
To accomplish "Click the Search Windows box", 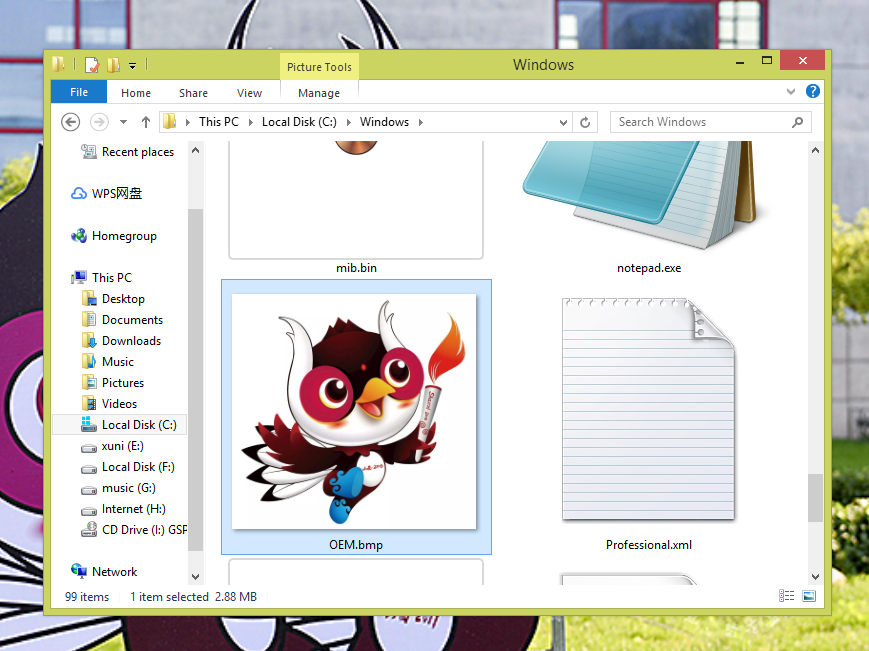I will point(700,121).
